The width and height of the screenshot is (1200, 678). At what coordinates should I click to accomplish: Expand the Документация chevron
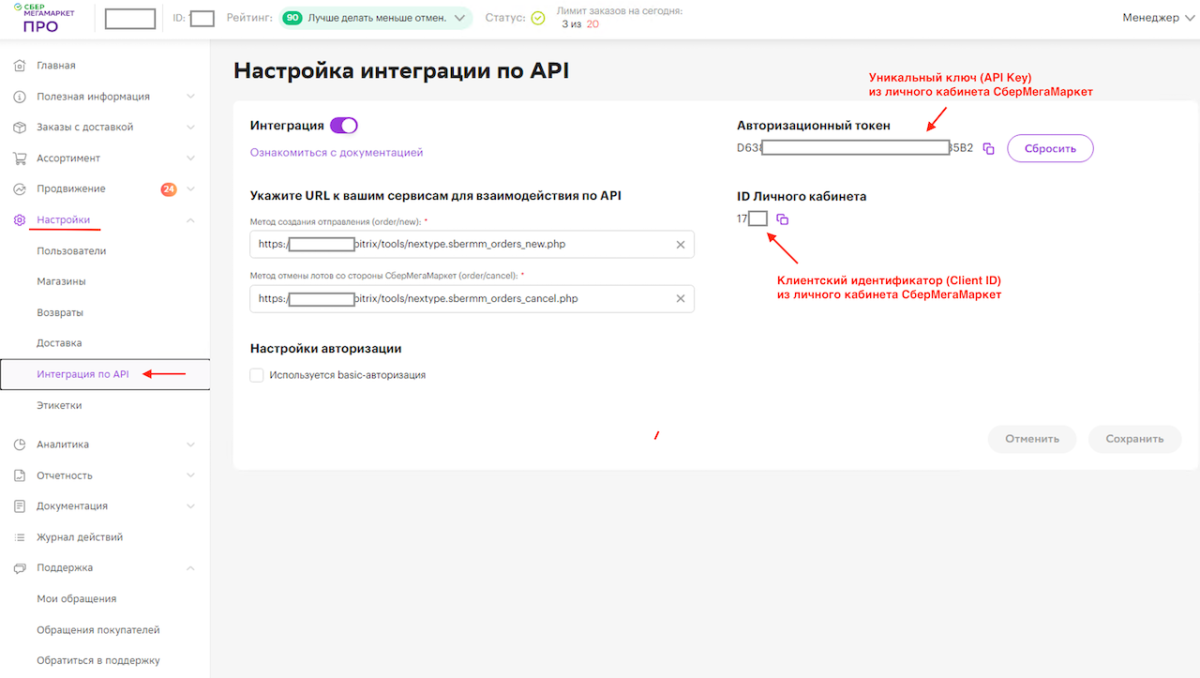tap(191, 506)
